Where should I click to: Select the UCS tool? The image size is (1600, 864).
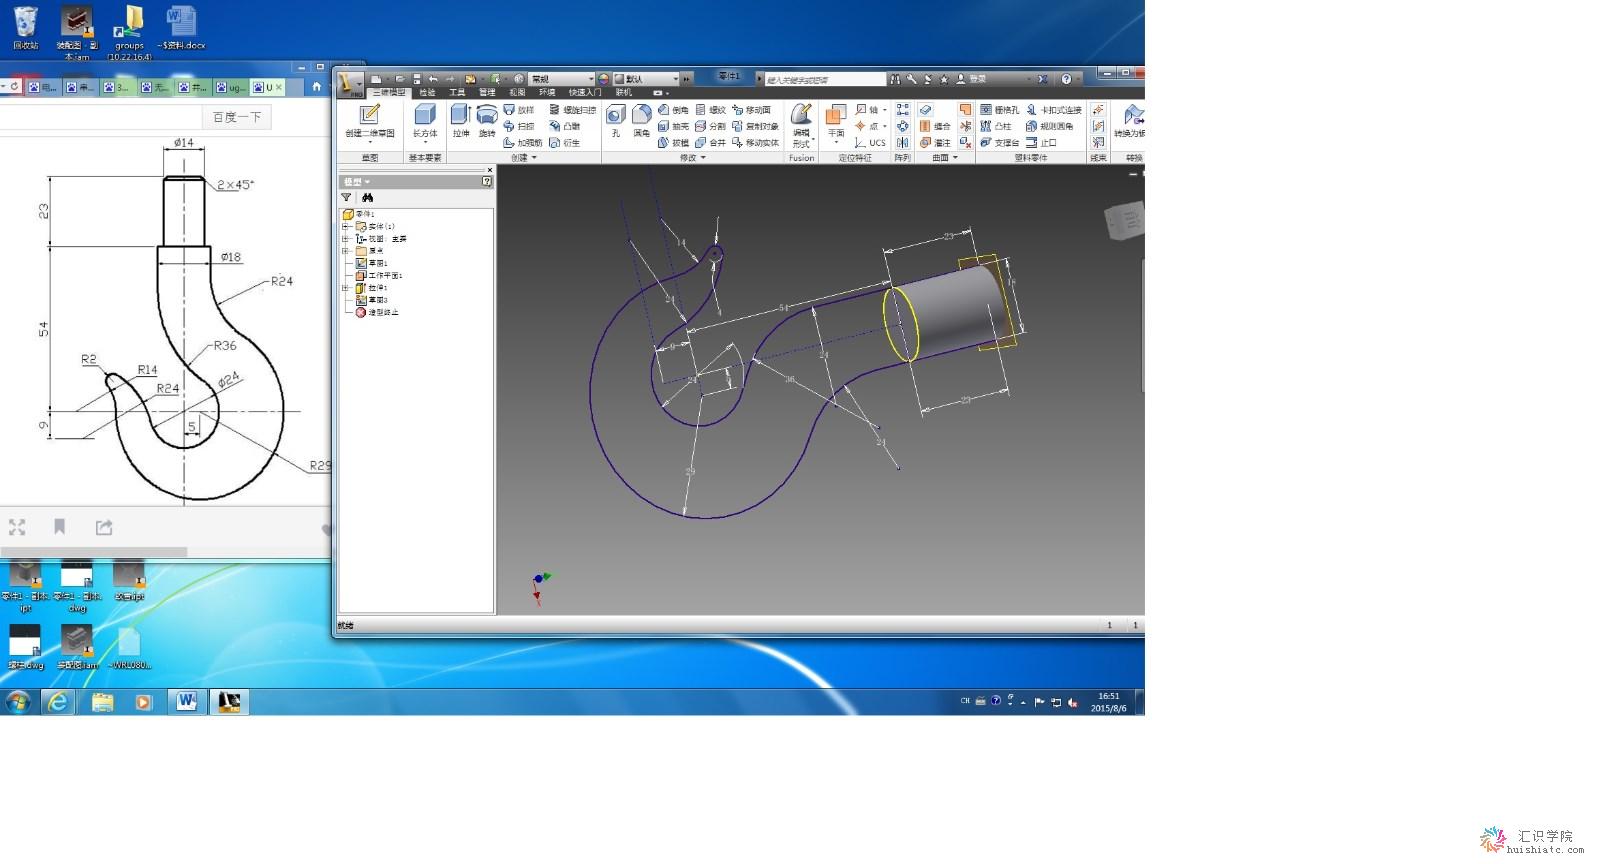tap(870, 142)
